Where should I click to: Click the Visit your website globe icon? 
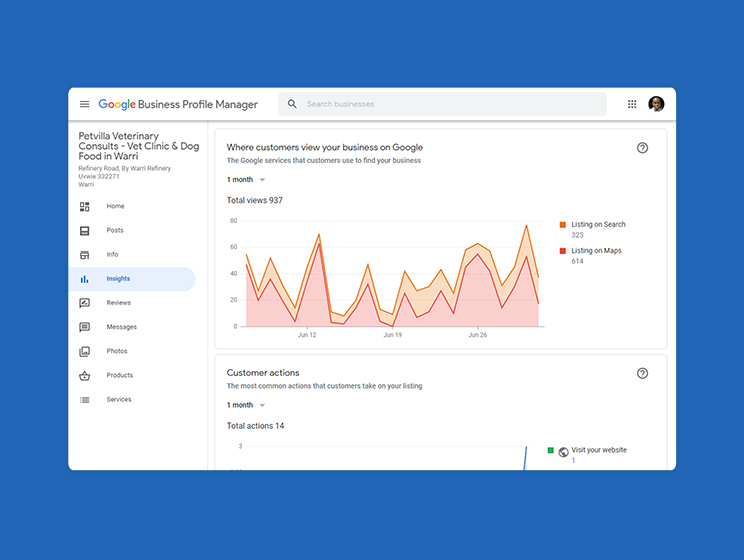pyautogui.click(x=563, y=452)
